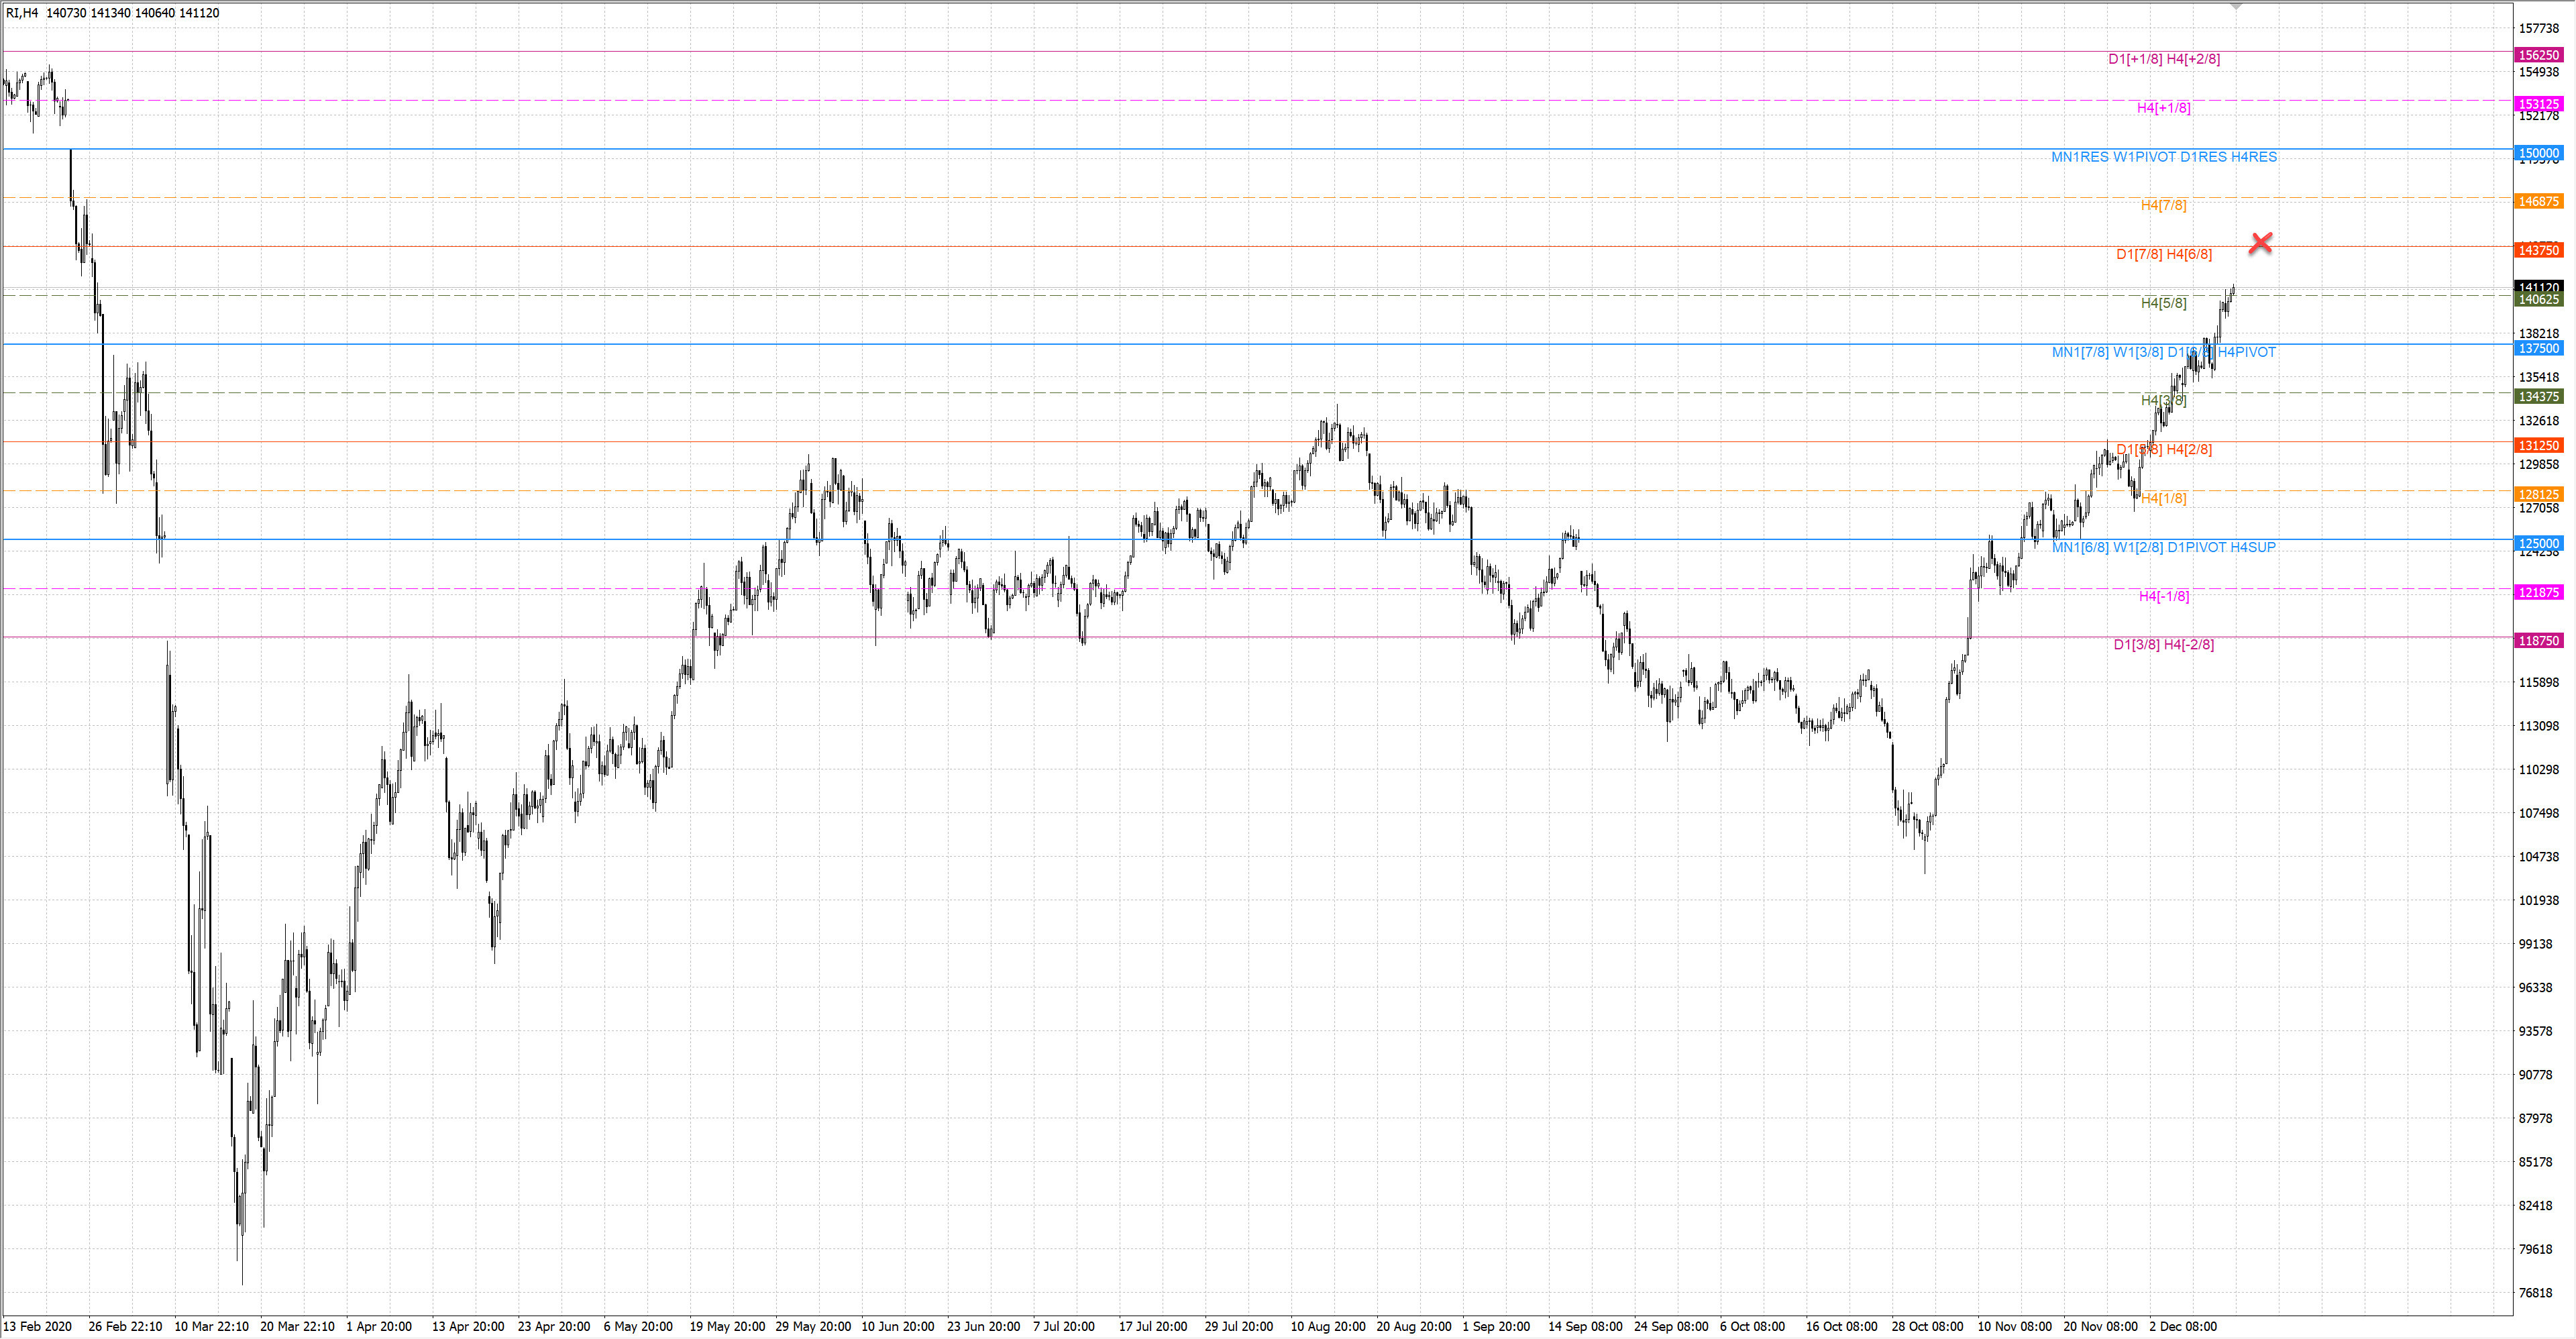Click the red X marker on chart
Image resolution: width=2576 pixels, height=1339 pixels.
coord(2261,242)
